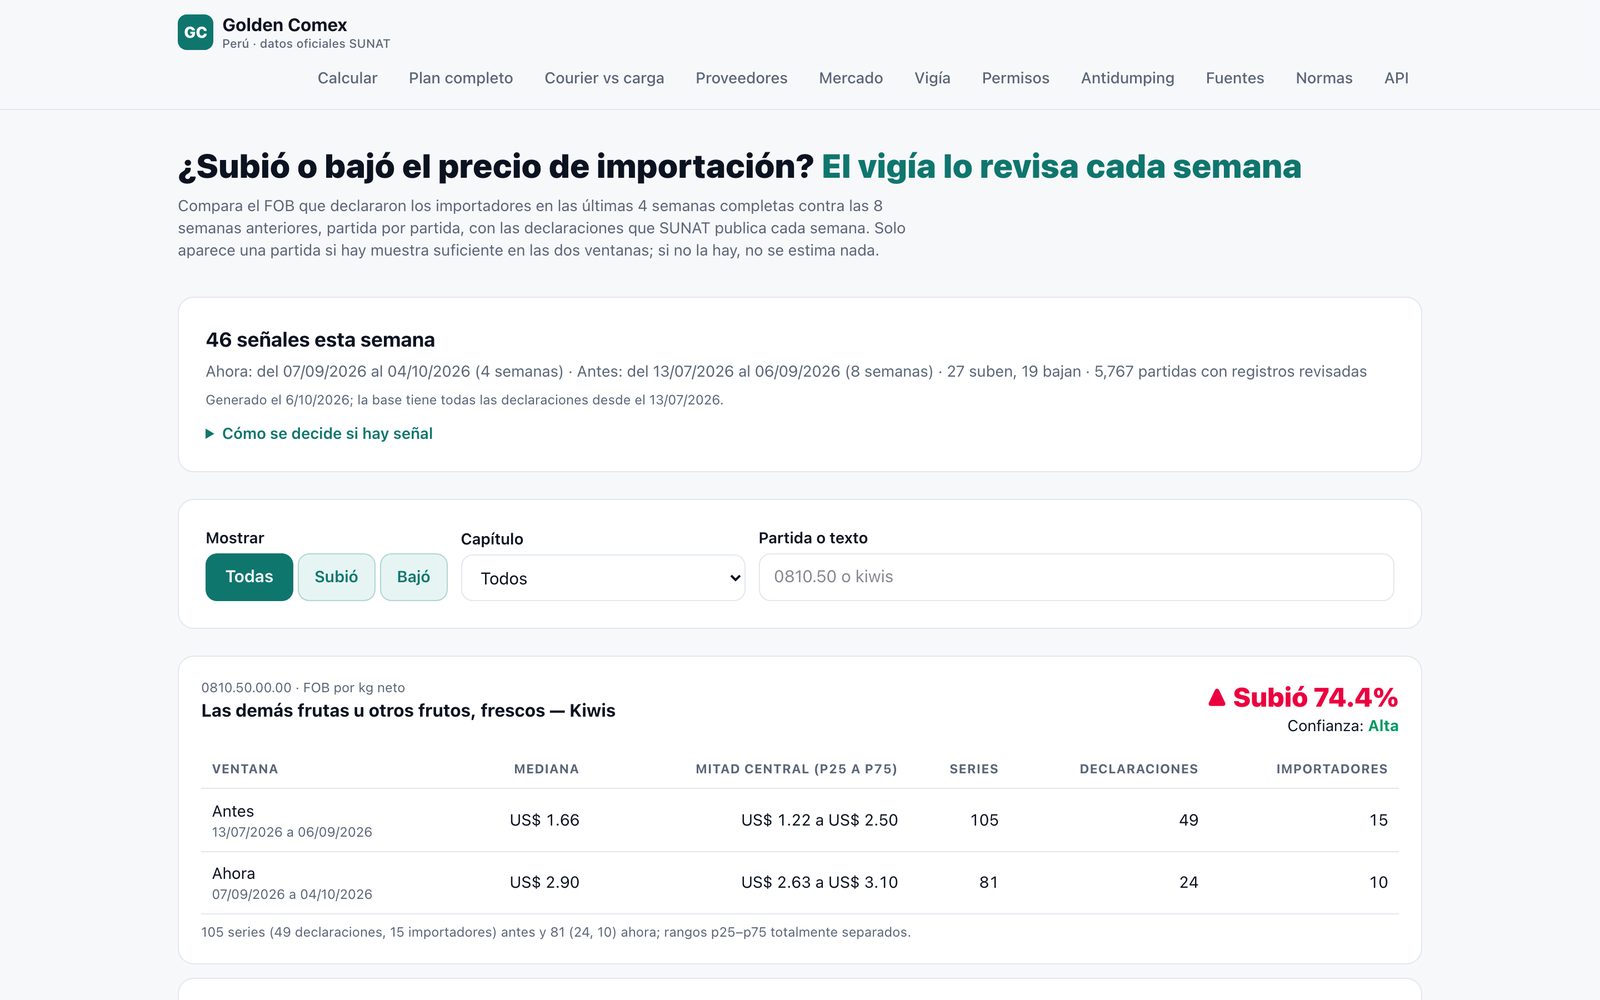
Task: Click the Ahora declarations count 24
Action: 1188,882
